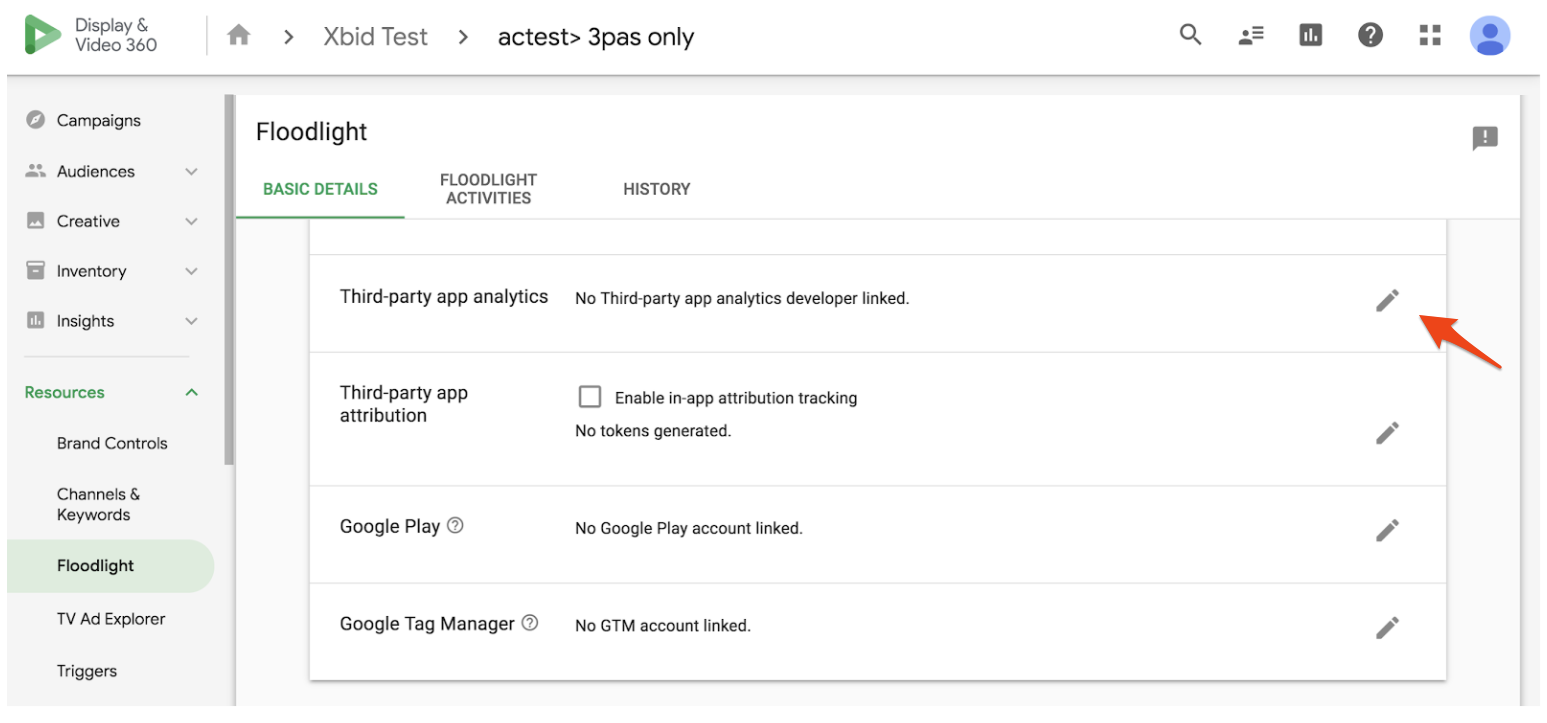The height and width of the screenshot is (723, 1547).
Task: Open the reporting chart icon in header
Action: 1310,36
